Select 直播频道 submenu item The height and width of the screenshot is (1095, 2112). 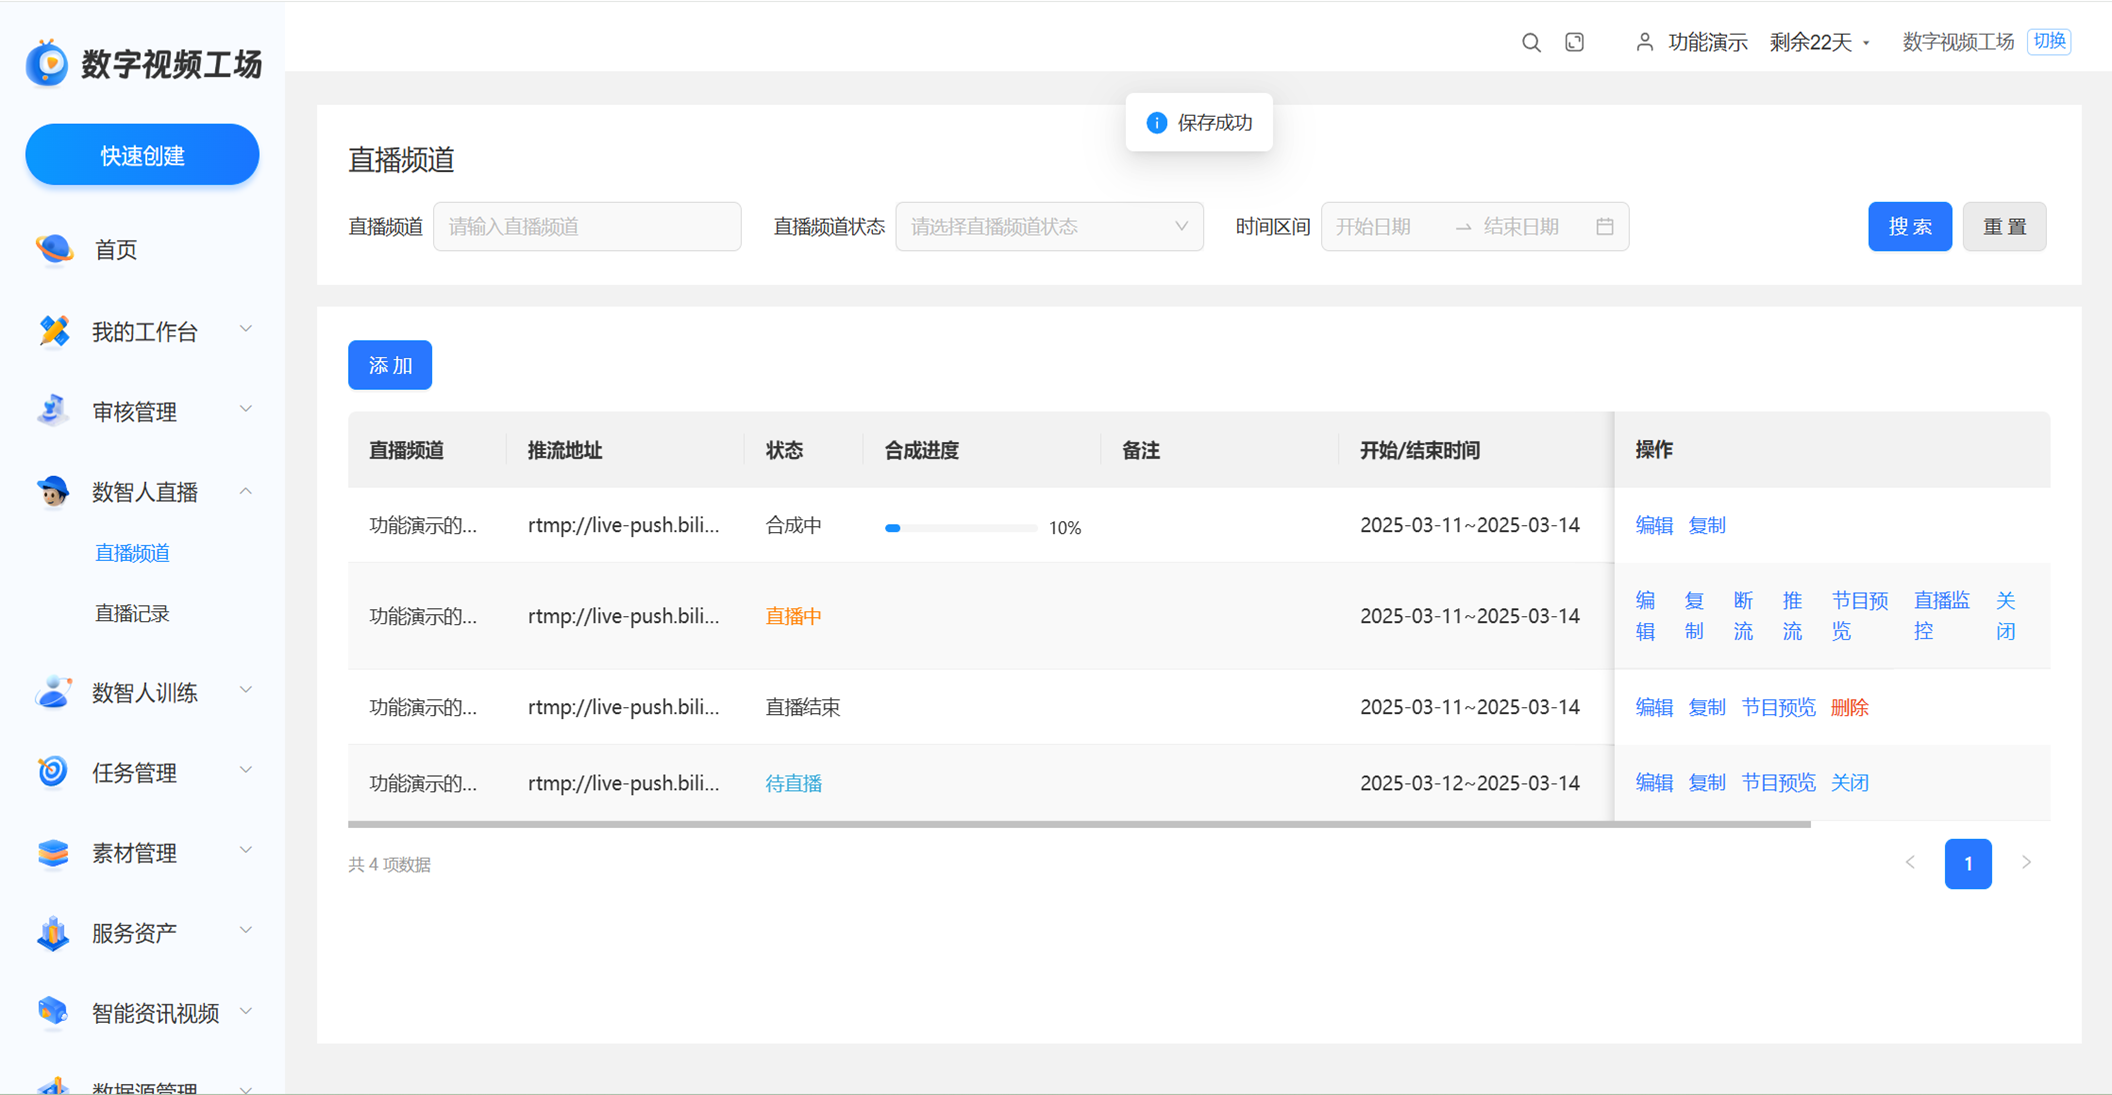pyautogui.click(x=132, y=553)
